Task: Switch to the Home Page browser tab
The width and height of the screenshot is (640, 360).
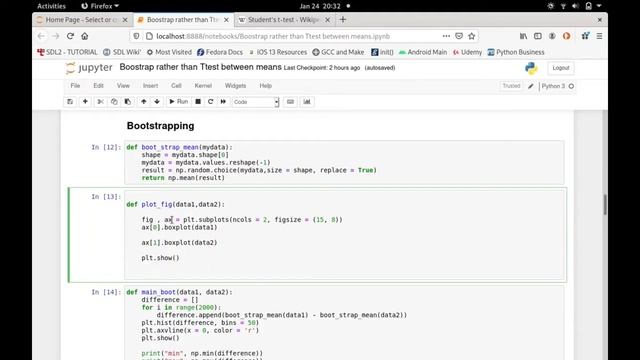Action: click(x=82, y=20)
